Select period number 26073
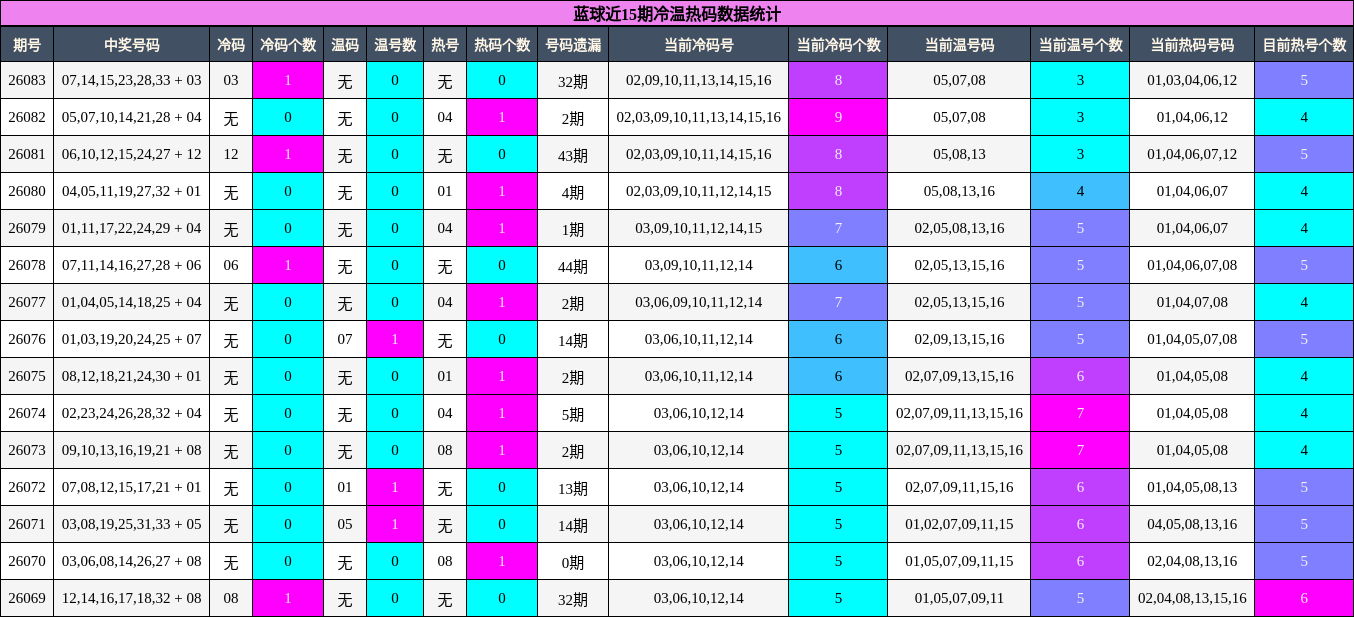The width and height of the screenshot is (1354, 617). 27,450
